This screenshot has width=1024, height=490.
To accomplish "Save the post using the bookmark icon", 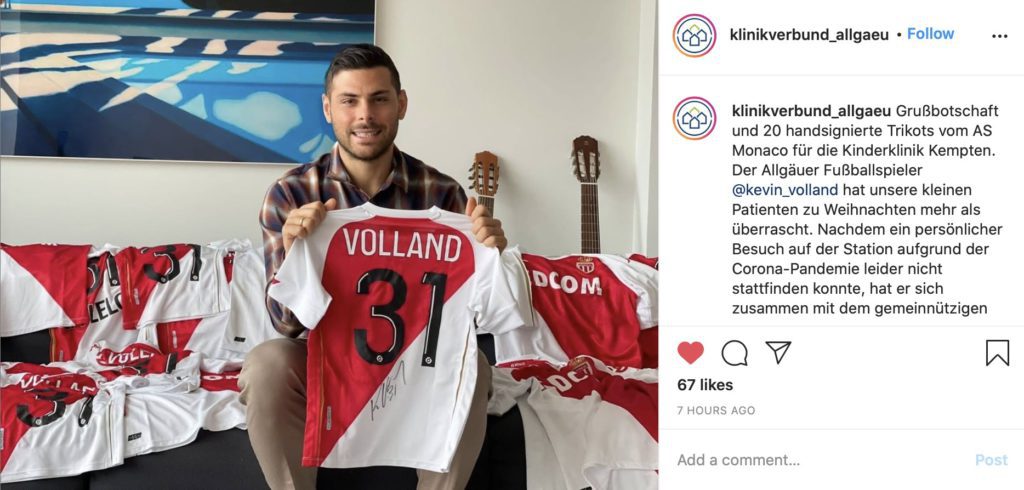I will tap(997, 353).
